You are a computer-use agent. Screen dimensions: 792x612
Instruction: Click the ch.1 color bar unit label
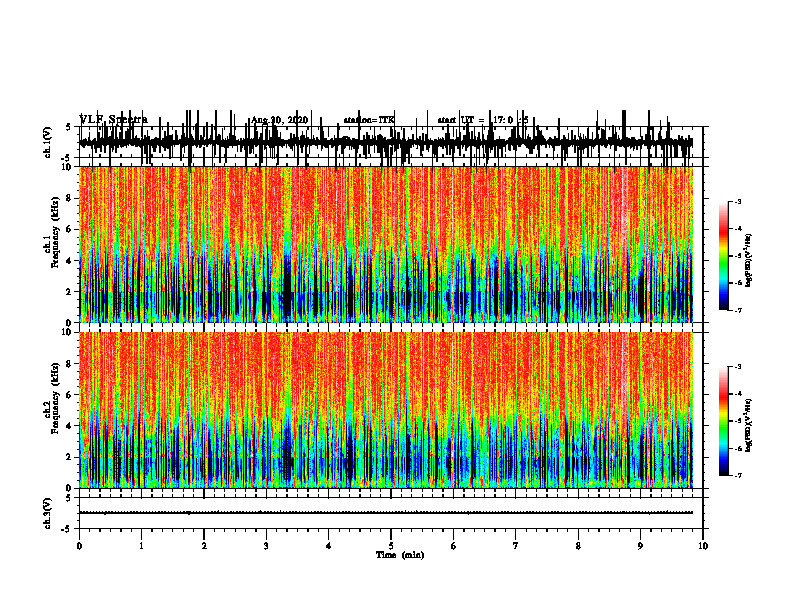point(749,260)
